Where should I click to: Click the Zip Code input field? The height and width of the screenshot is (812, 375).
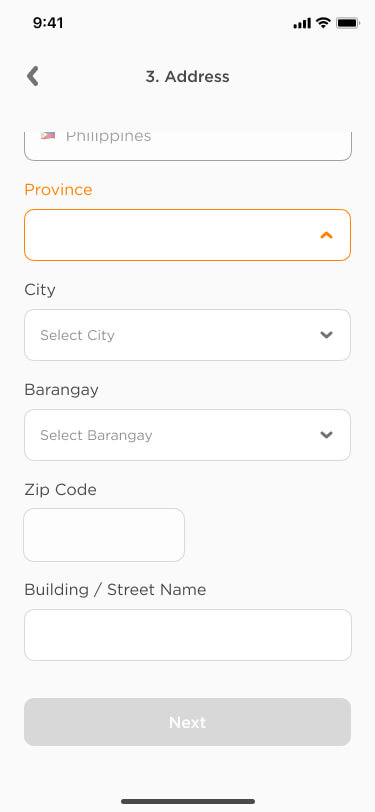(x=104, y=535)
